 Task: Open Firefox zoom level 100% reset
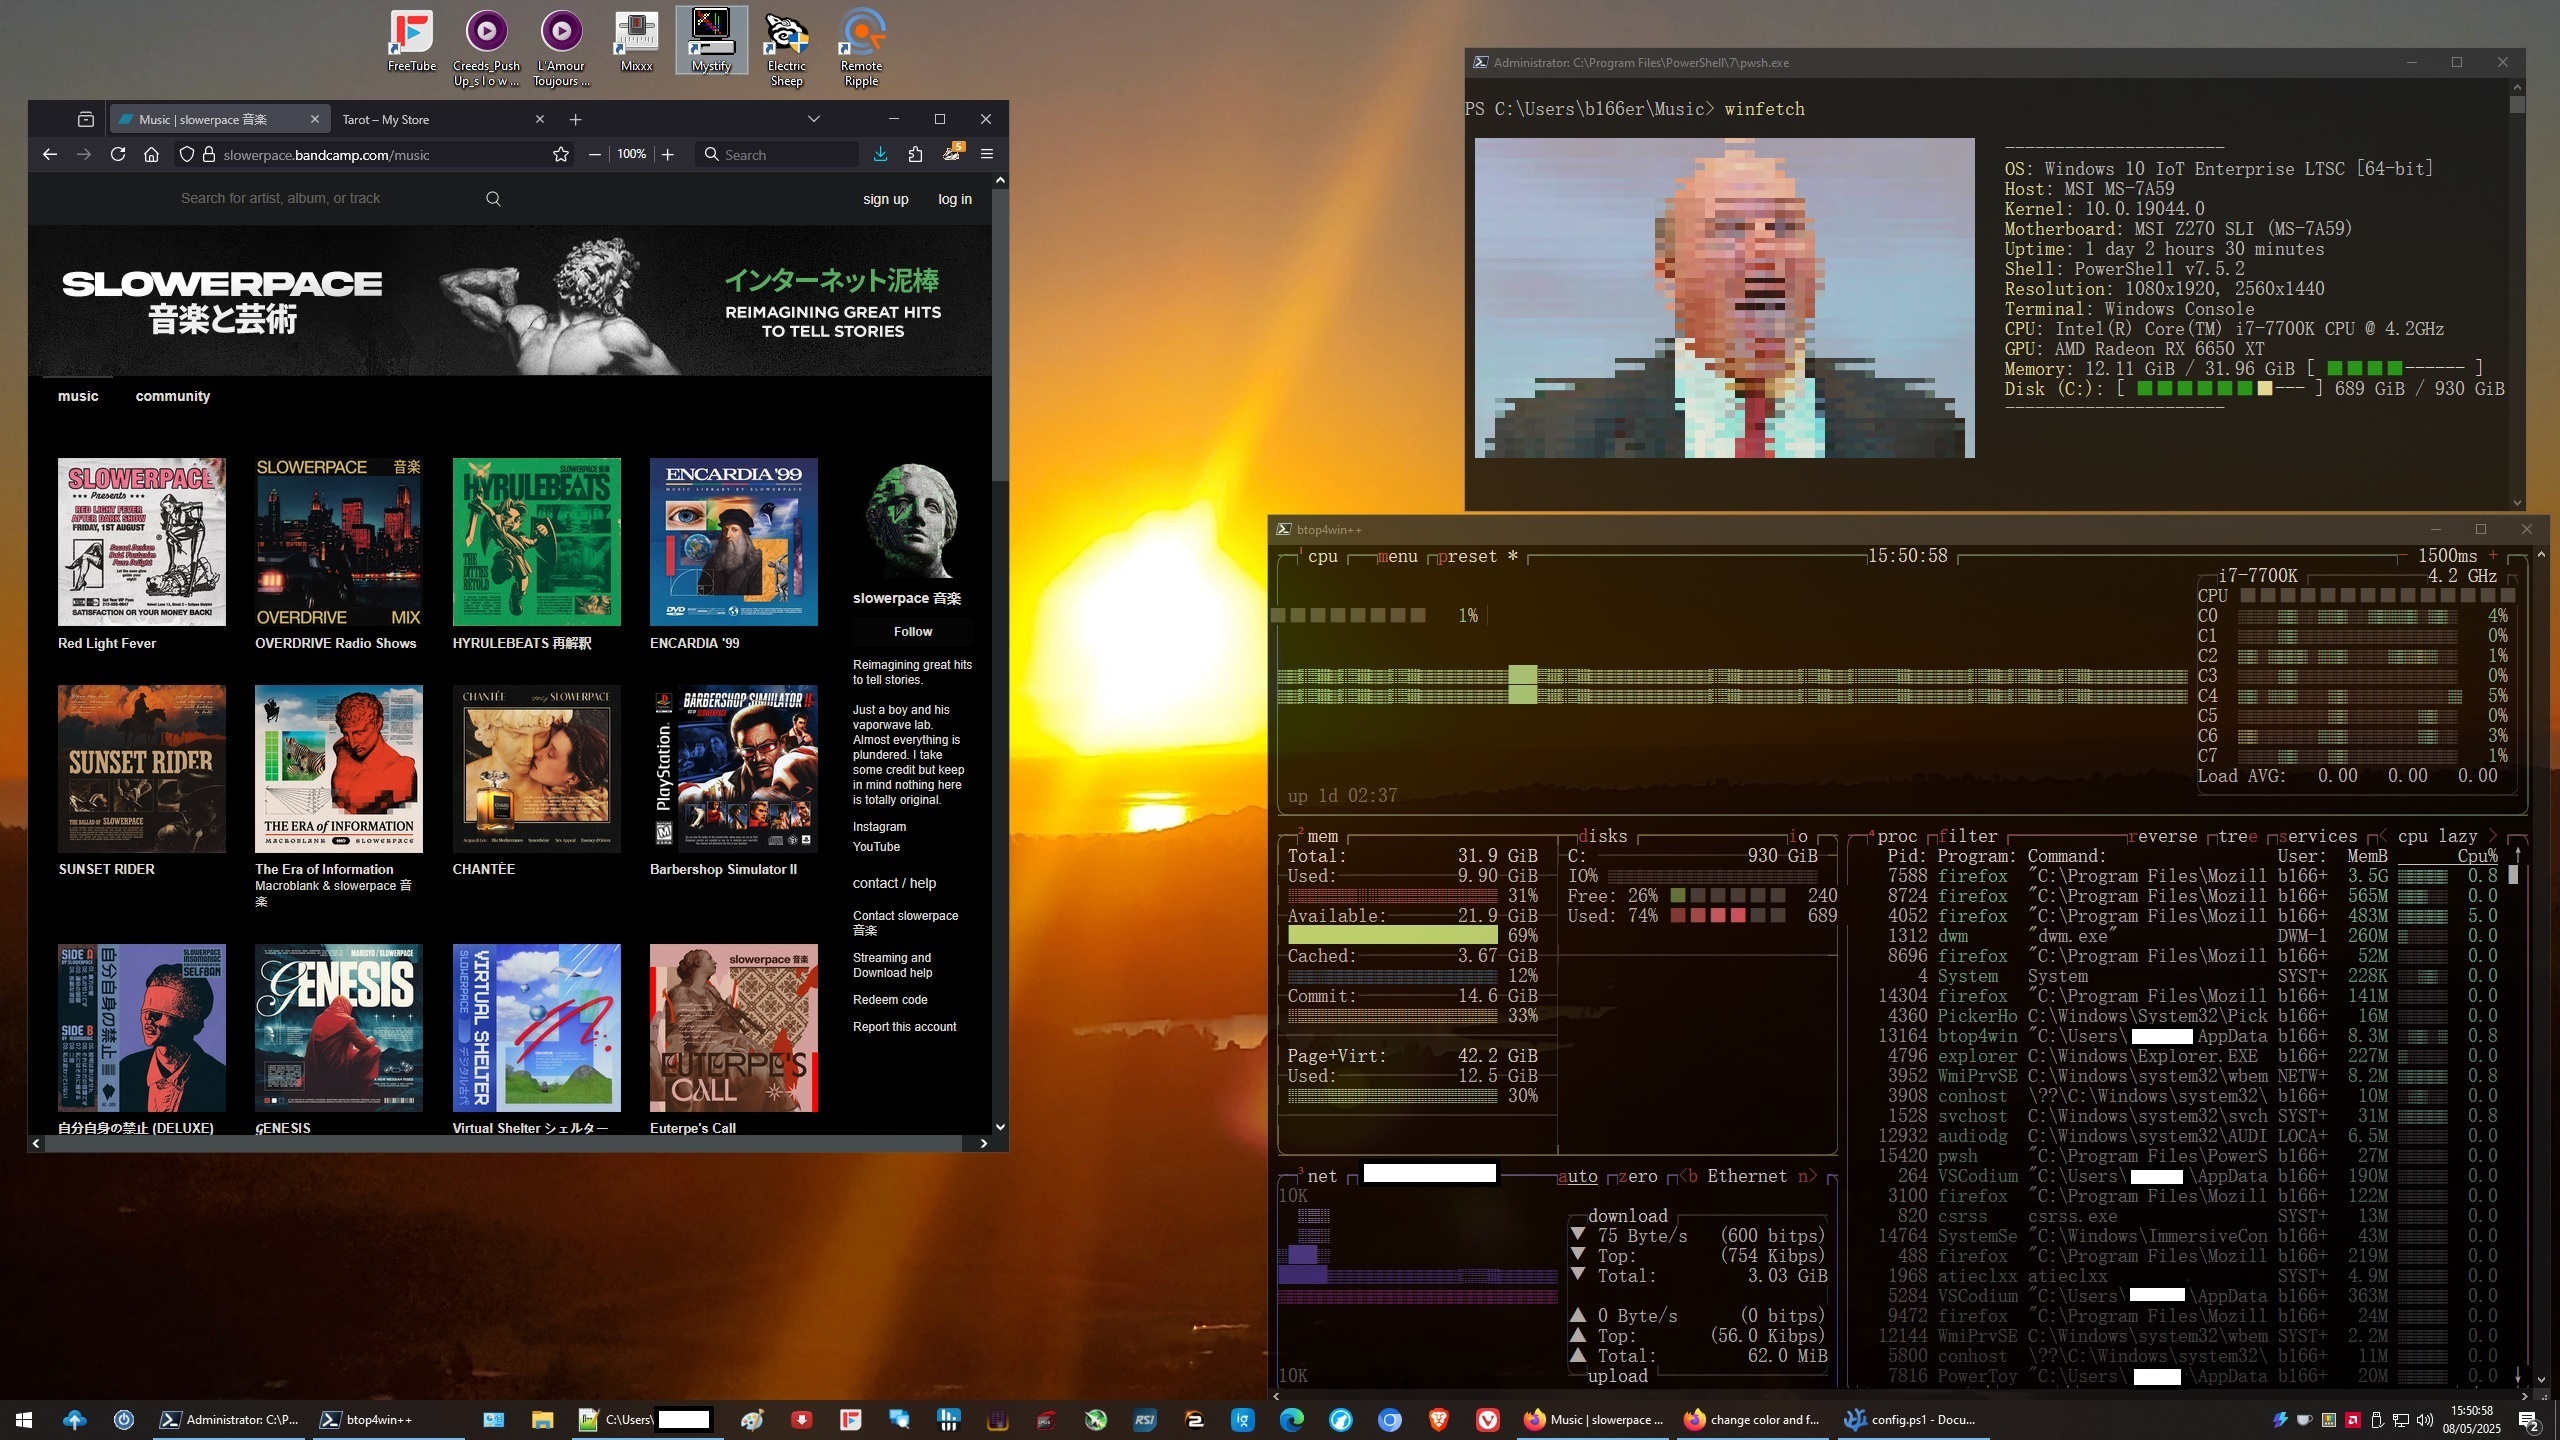(x=631, y=154)
